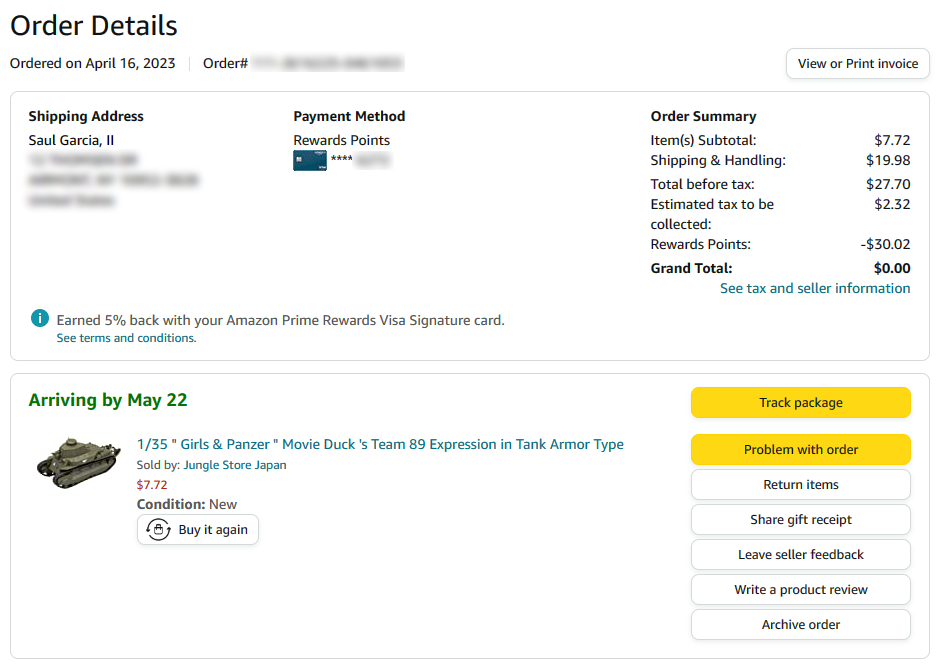937x669 pixels.
Task: Open the Girls & Panzer product title link
Action: [380, 444]
